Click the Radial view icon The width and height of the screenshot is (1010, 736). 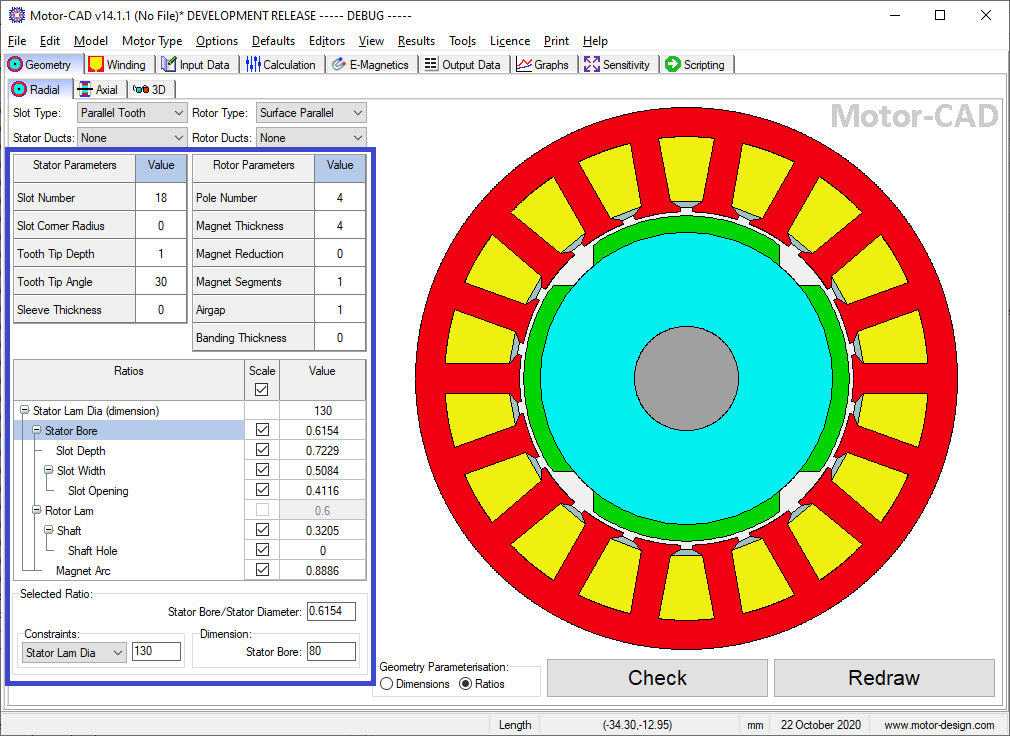coord(19,90)
